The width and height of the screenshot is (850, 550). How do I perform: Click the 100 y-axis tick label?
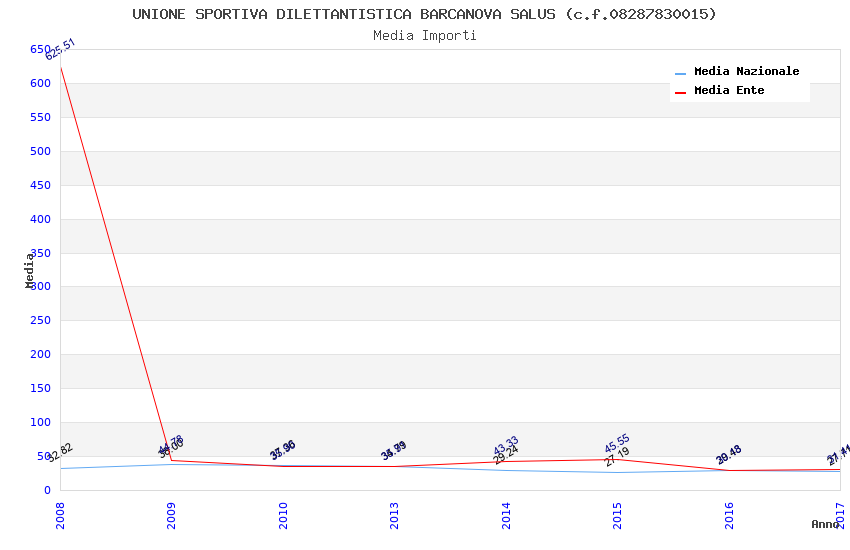click(41, 422)
